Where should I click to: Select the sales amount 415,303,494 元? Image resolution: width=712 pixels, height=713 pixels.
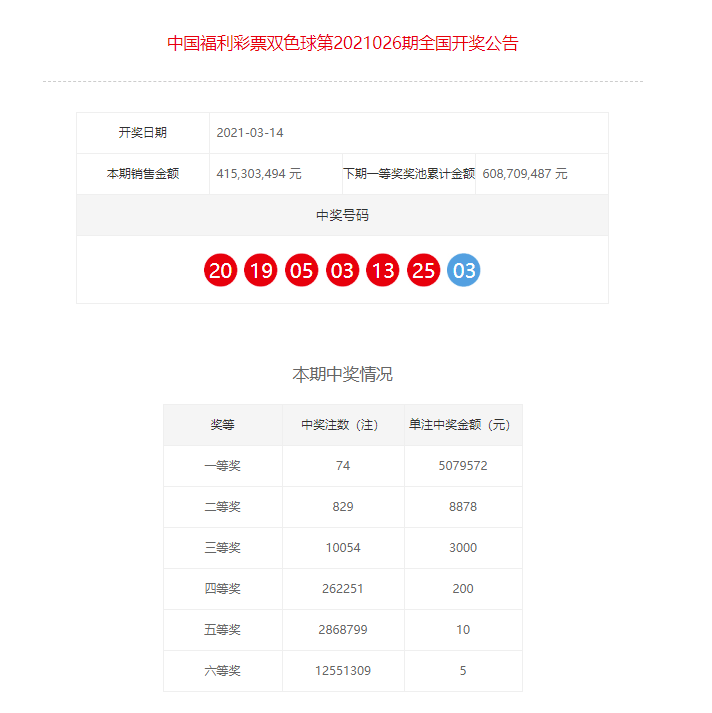[x=259, y=174]
